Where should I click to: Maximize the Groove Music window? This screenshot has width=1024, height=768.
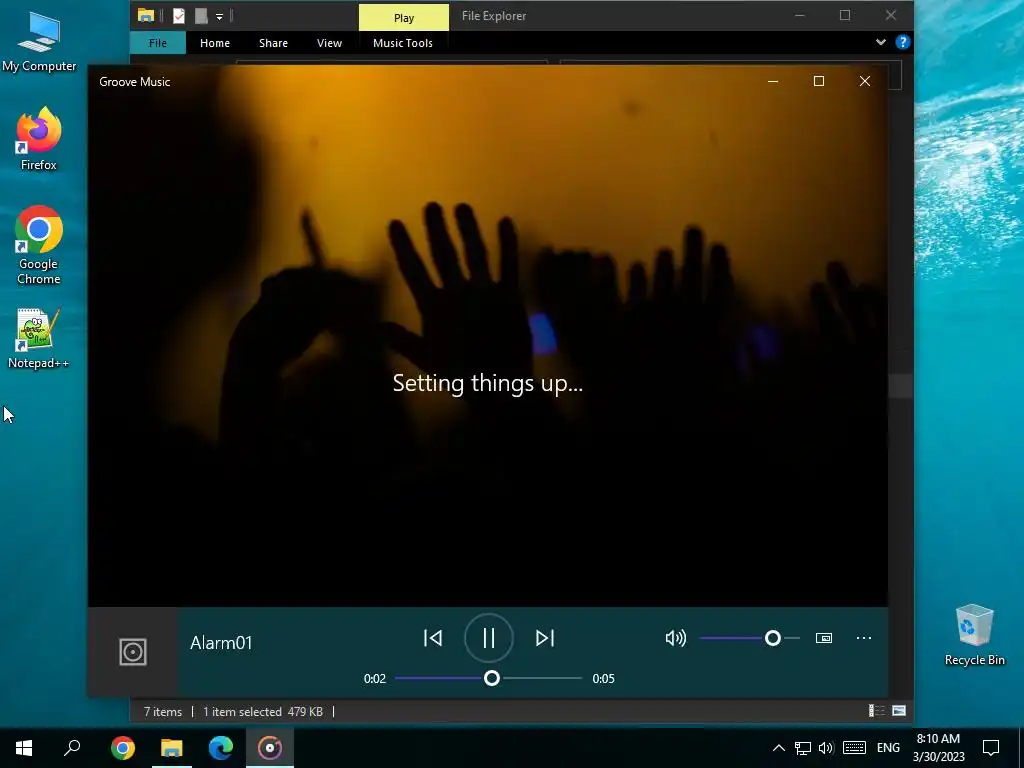pyautogui.click(x=818, y=81)
